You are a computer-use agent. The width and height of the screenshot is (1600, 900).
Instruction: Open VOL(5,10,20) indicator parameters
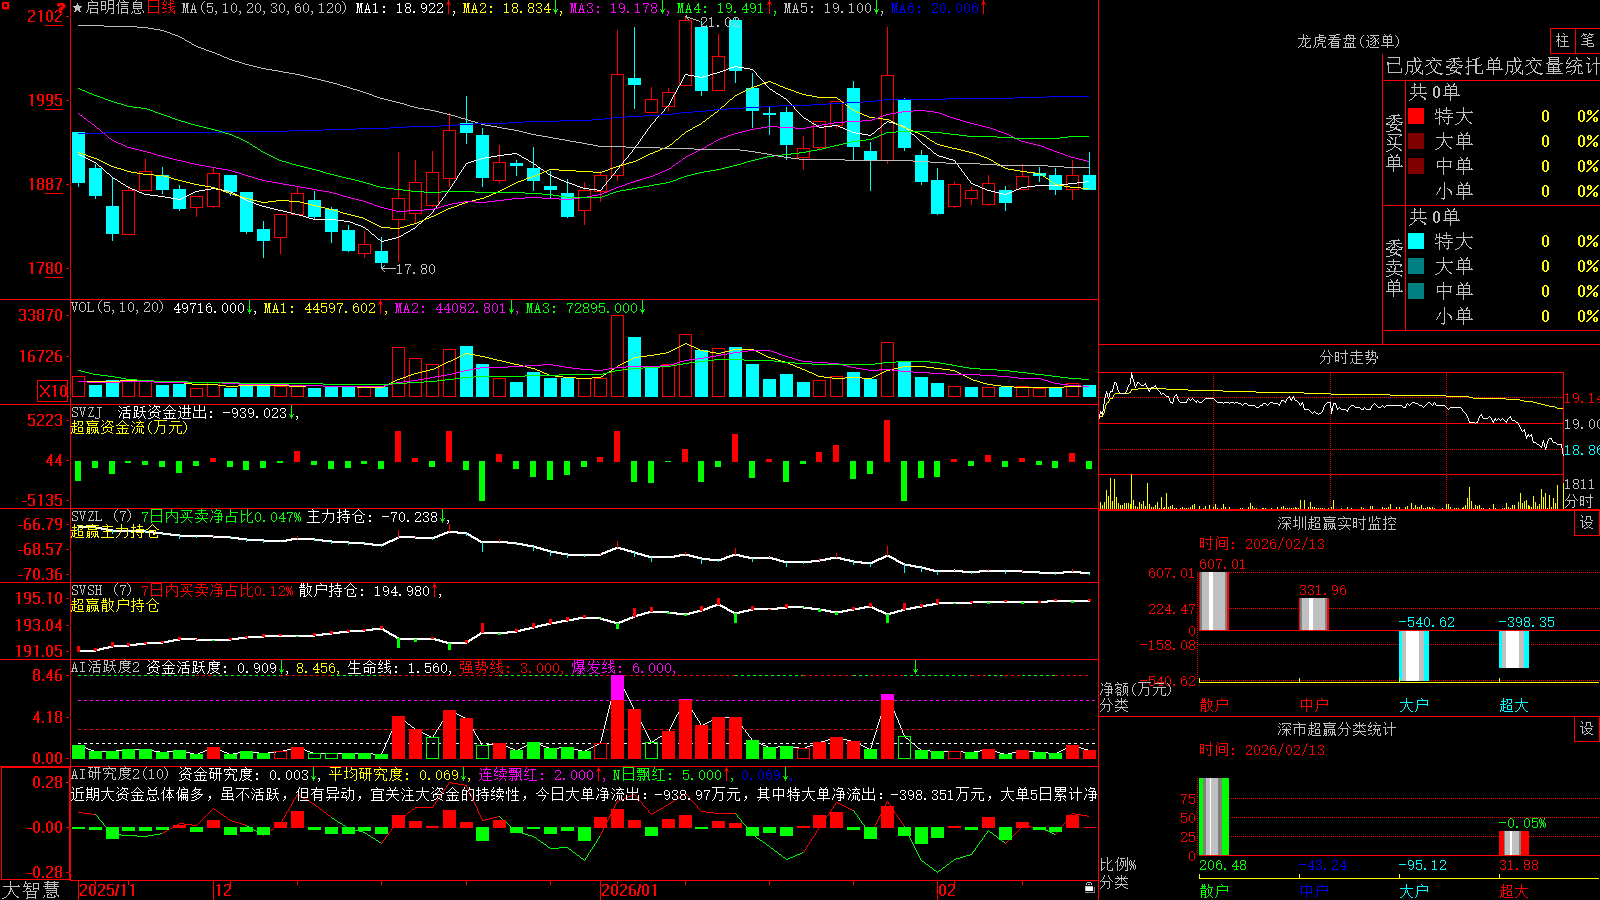coord(117,308)
